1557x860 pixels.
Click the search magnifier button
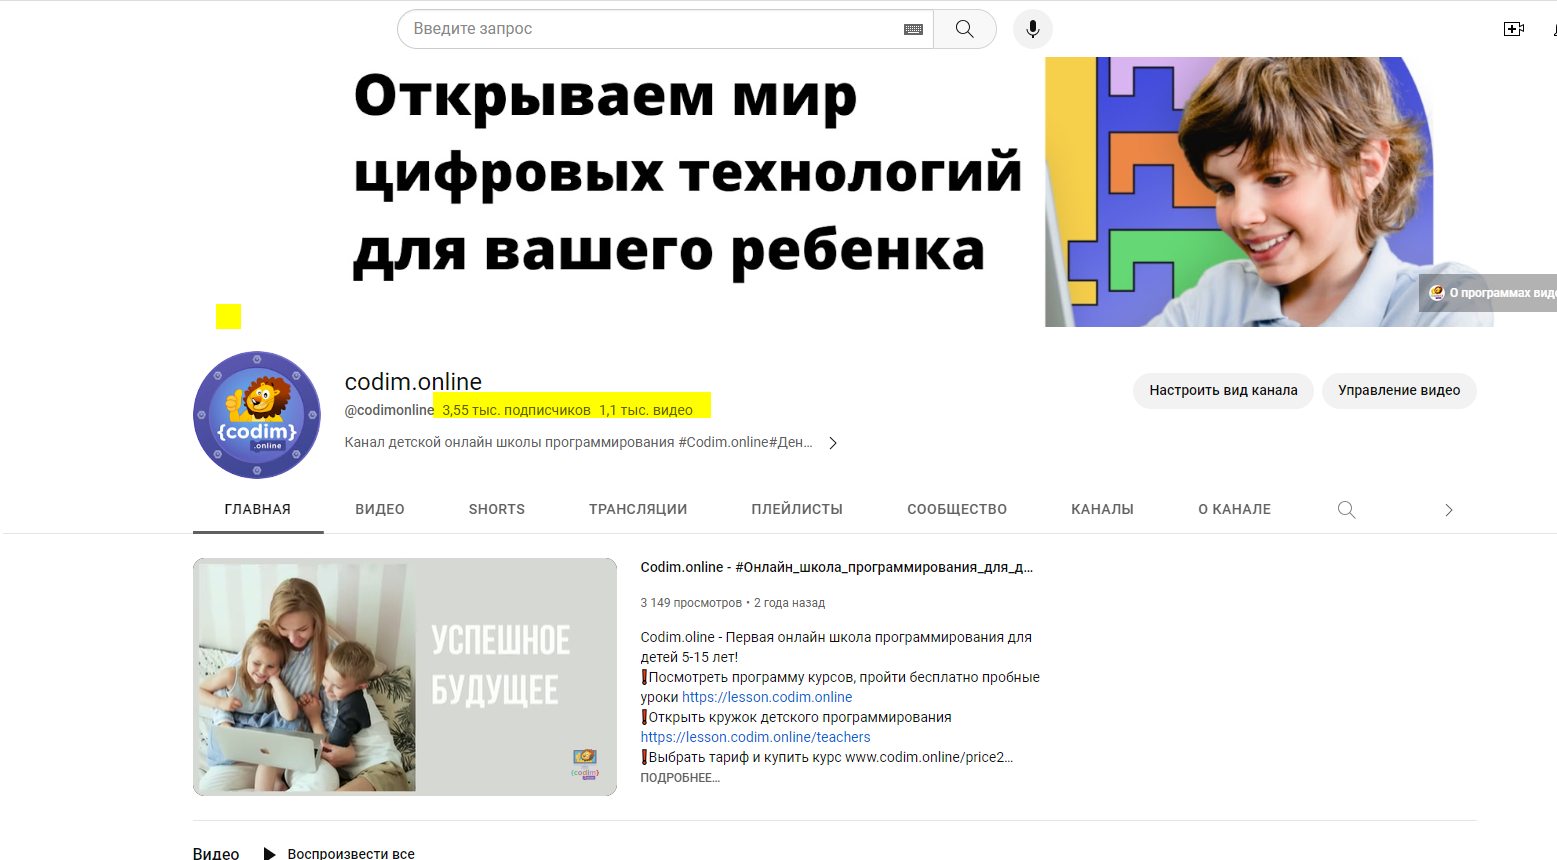click(x=964, y=29)
